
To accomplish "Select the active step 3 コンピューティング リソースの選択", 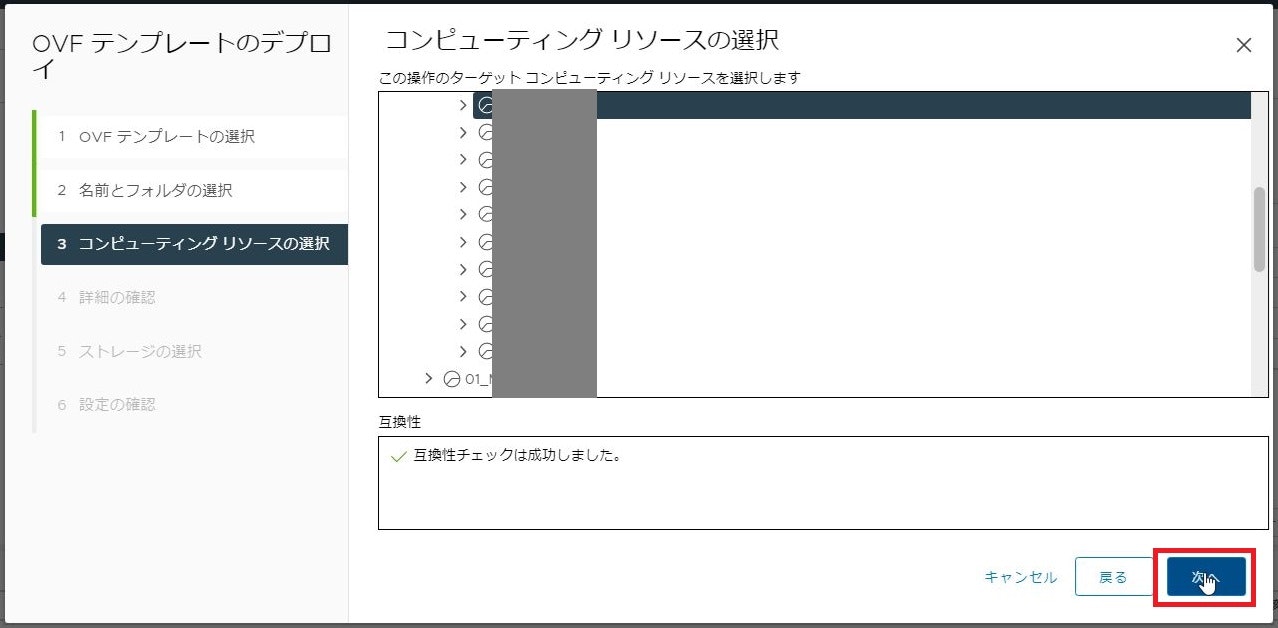I will (x=194, y=244).
